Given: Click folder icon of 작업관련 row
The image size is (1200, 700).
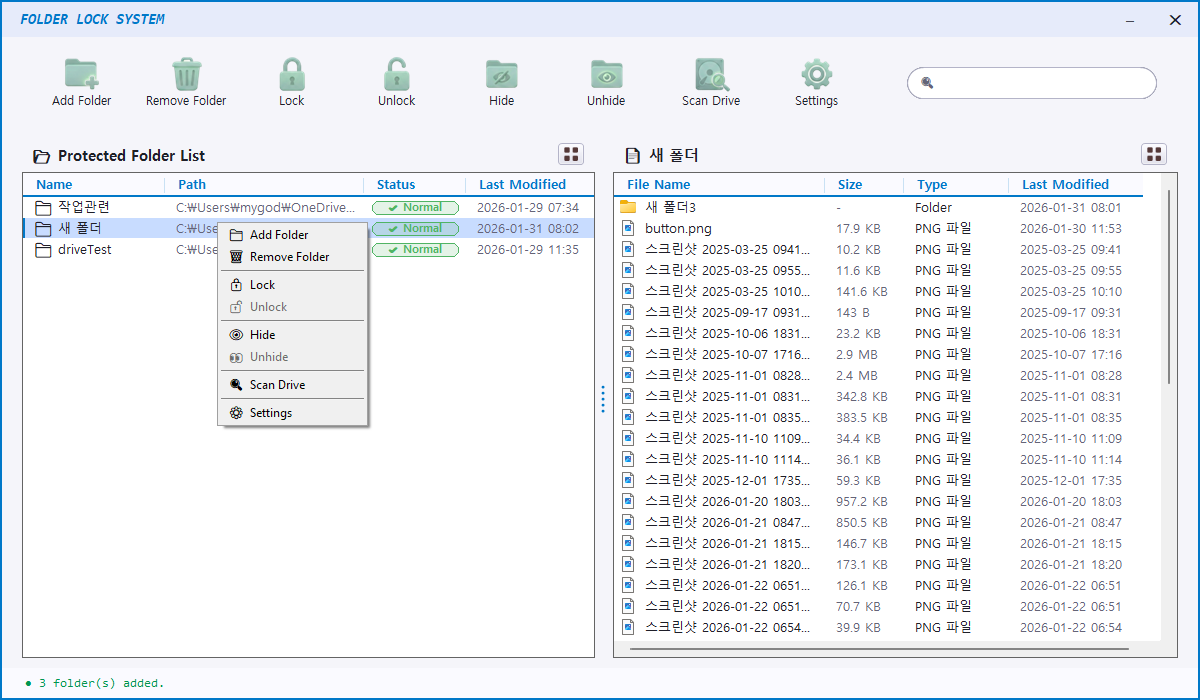Looking at the screenshot, I should pyautogui.click(x=43, y=208).
